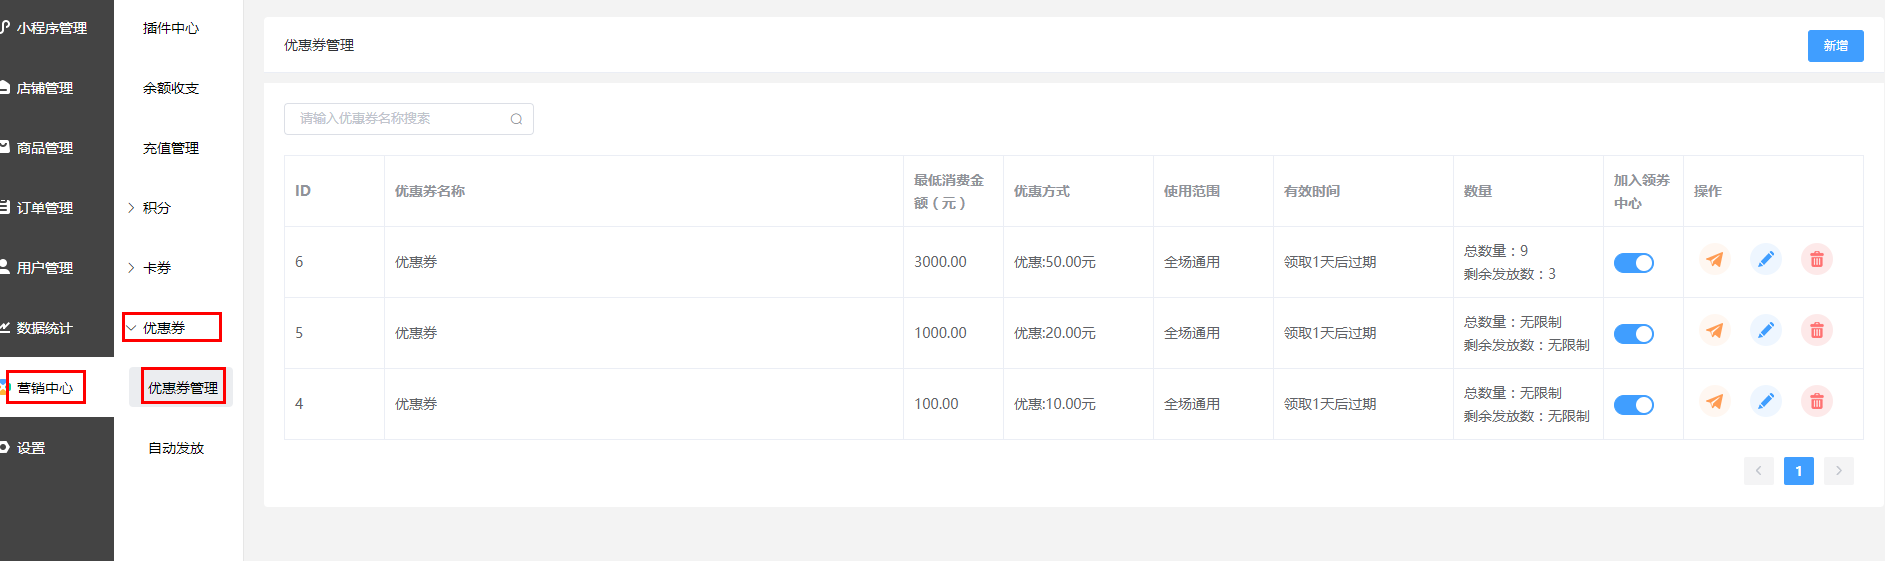This screenshot has width=1885, height=561.
Task: Delete coupon ID 4 with trash icon
Action: [x=1817, y=402]
